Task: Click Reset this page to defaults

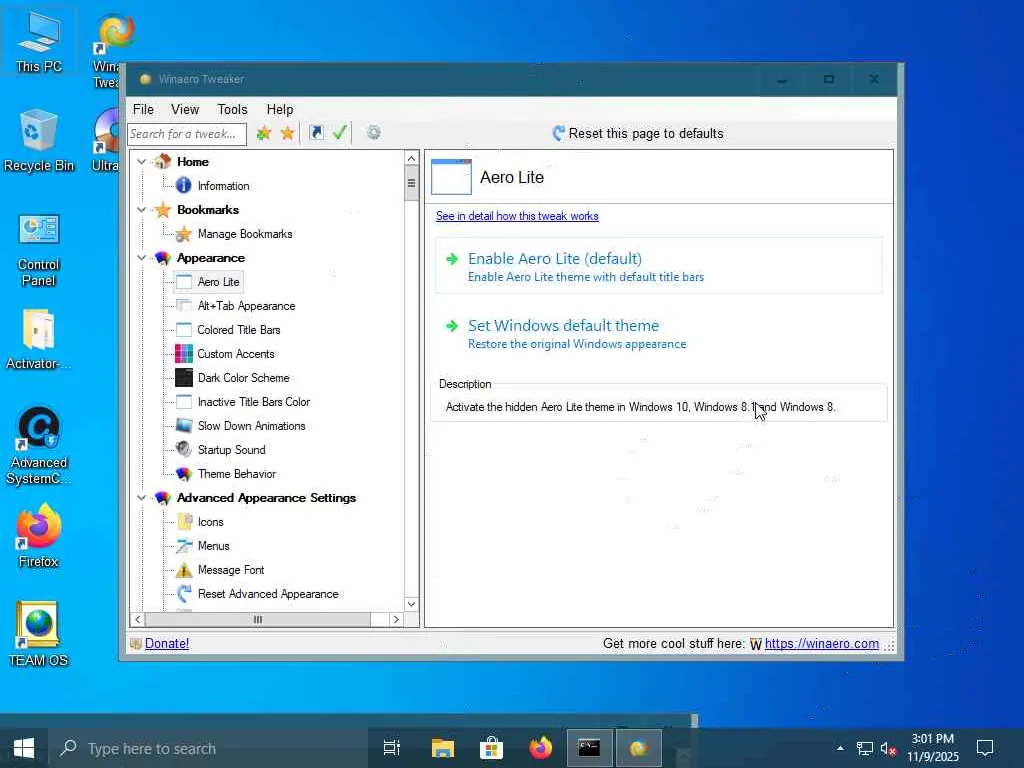Action: (x=638, y=133)
